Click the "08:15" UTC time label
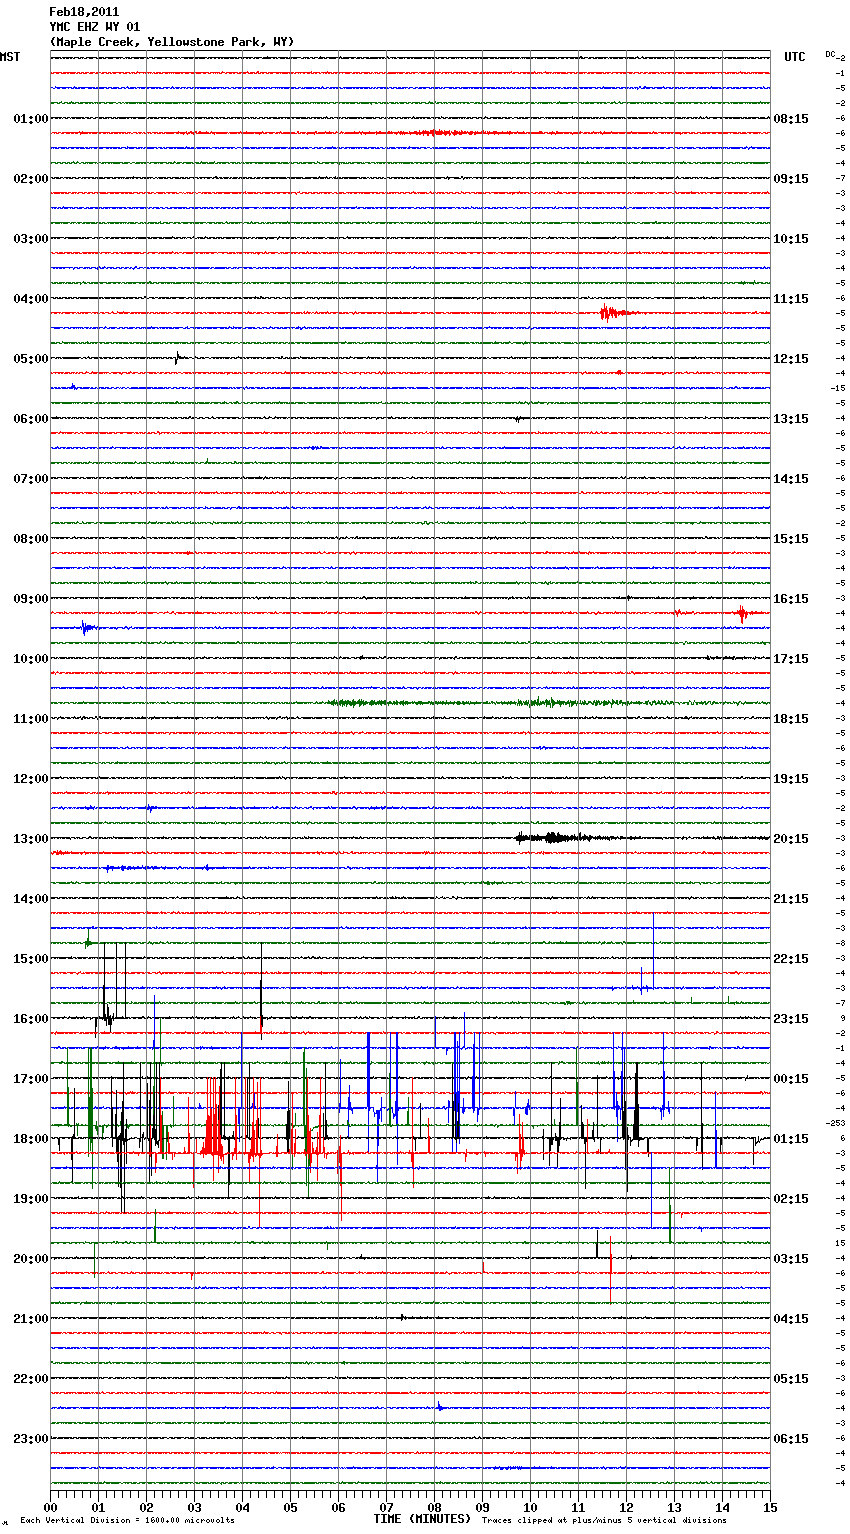 [791, 119]
